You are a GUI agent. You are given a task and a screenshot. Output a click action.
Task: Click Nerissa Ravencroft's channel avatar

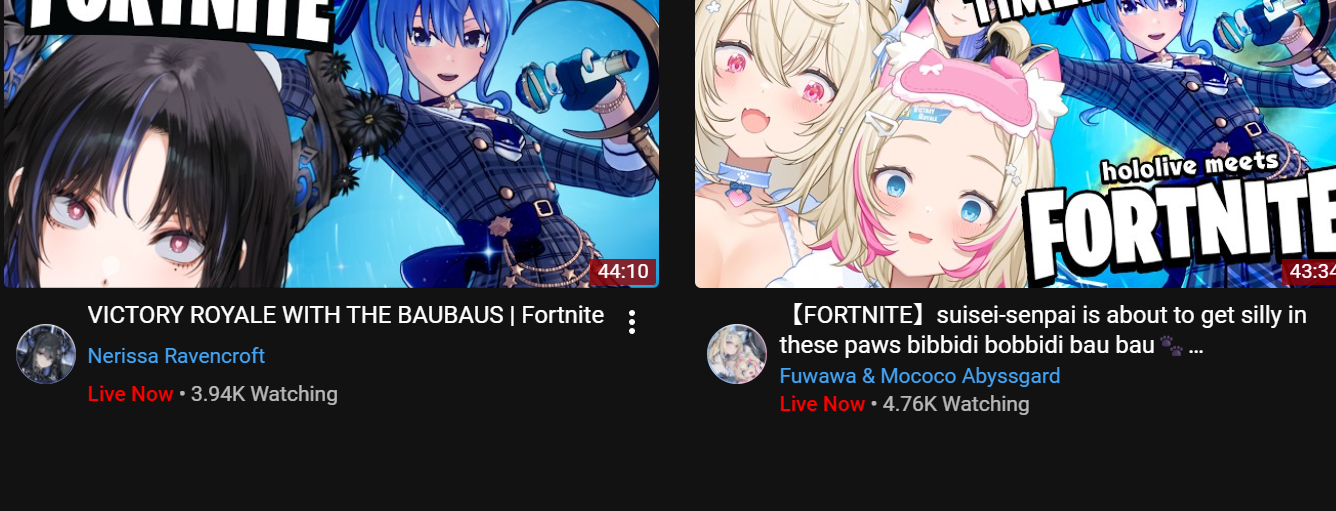click(x=46, y=354)
